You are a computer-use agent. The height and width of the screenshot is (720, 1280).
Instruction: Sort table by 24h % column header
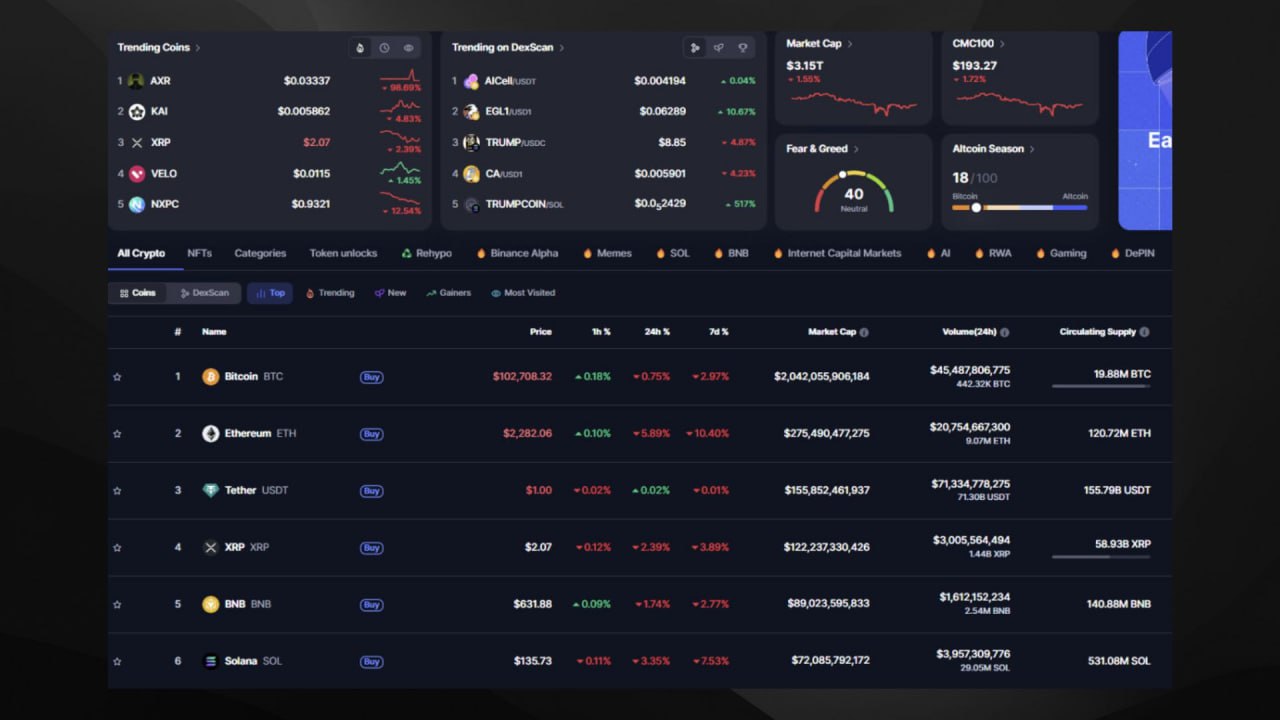tap(657, 332)
